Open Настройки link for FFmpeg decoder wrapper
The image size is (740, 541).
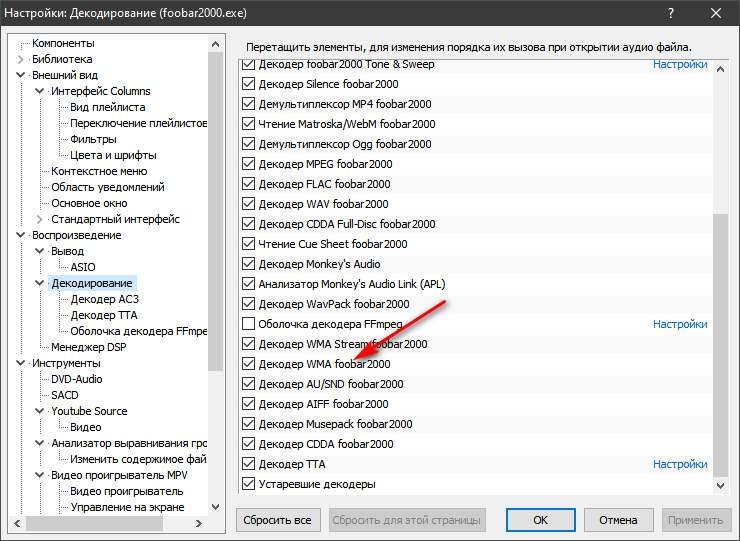(x=680, y=324)
